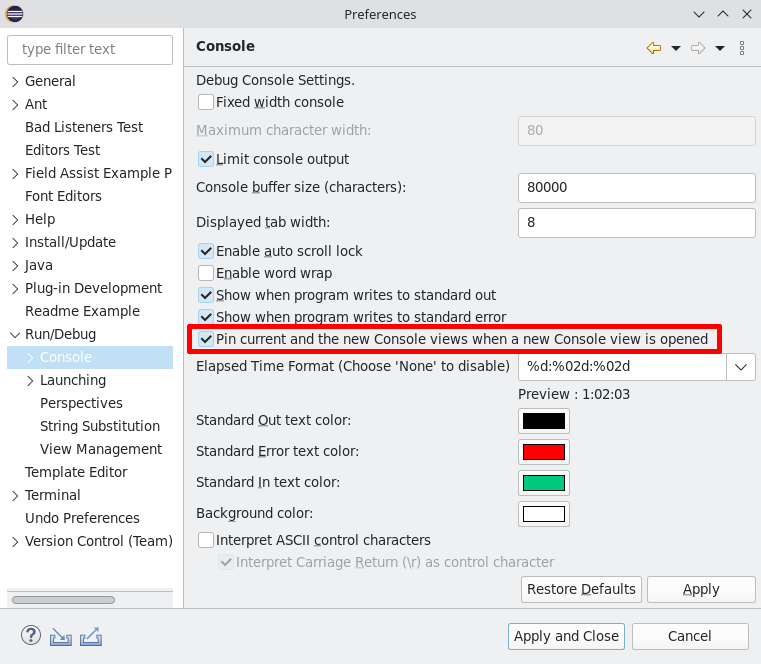Expand the Field Assist Example node
The width and height of the screenshot is (761, 664).
pos(15,173)
